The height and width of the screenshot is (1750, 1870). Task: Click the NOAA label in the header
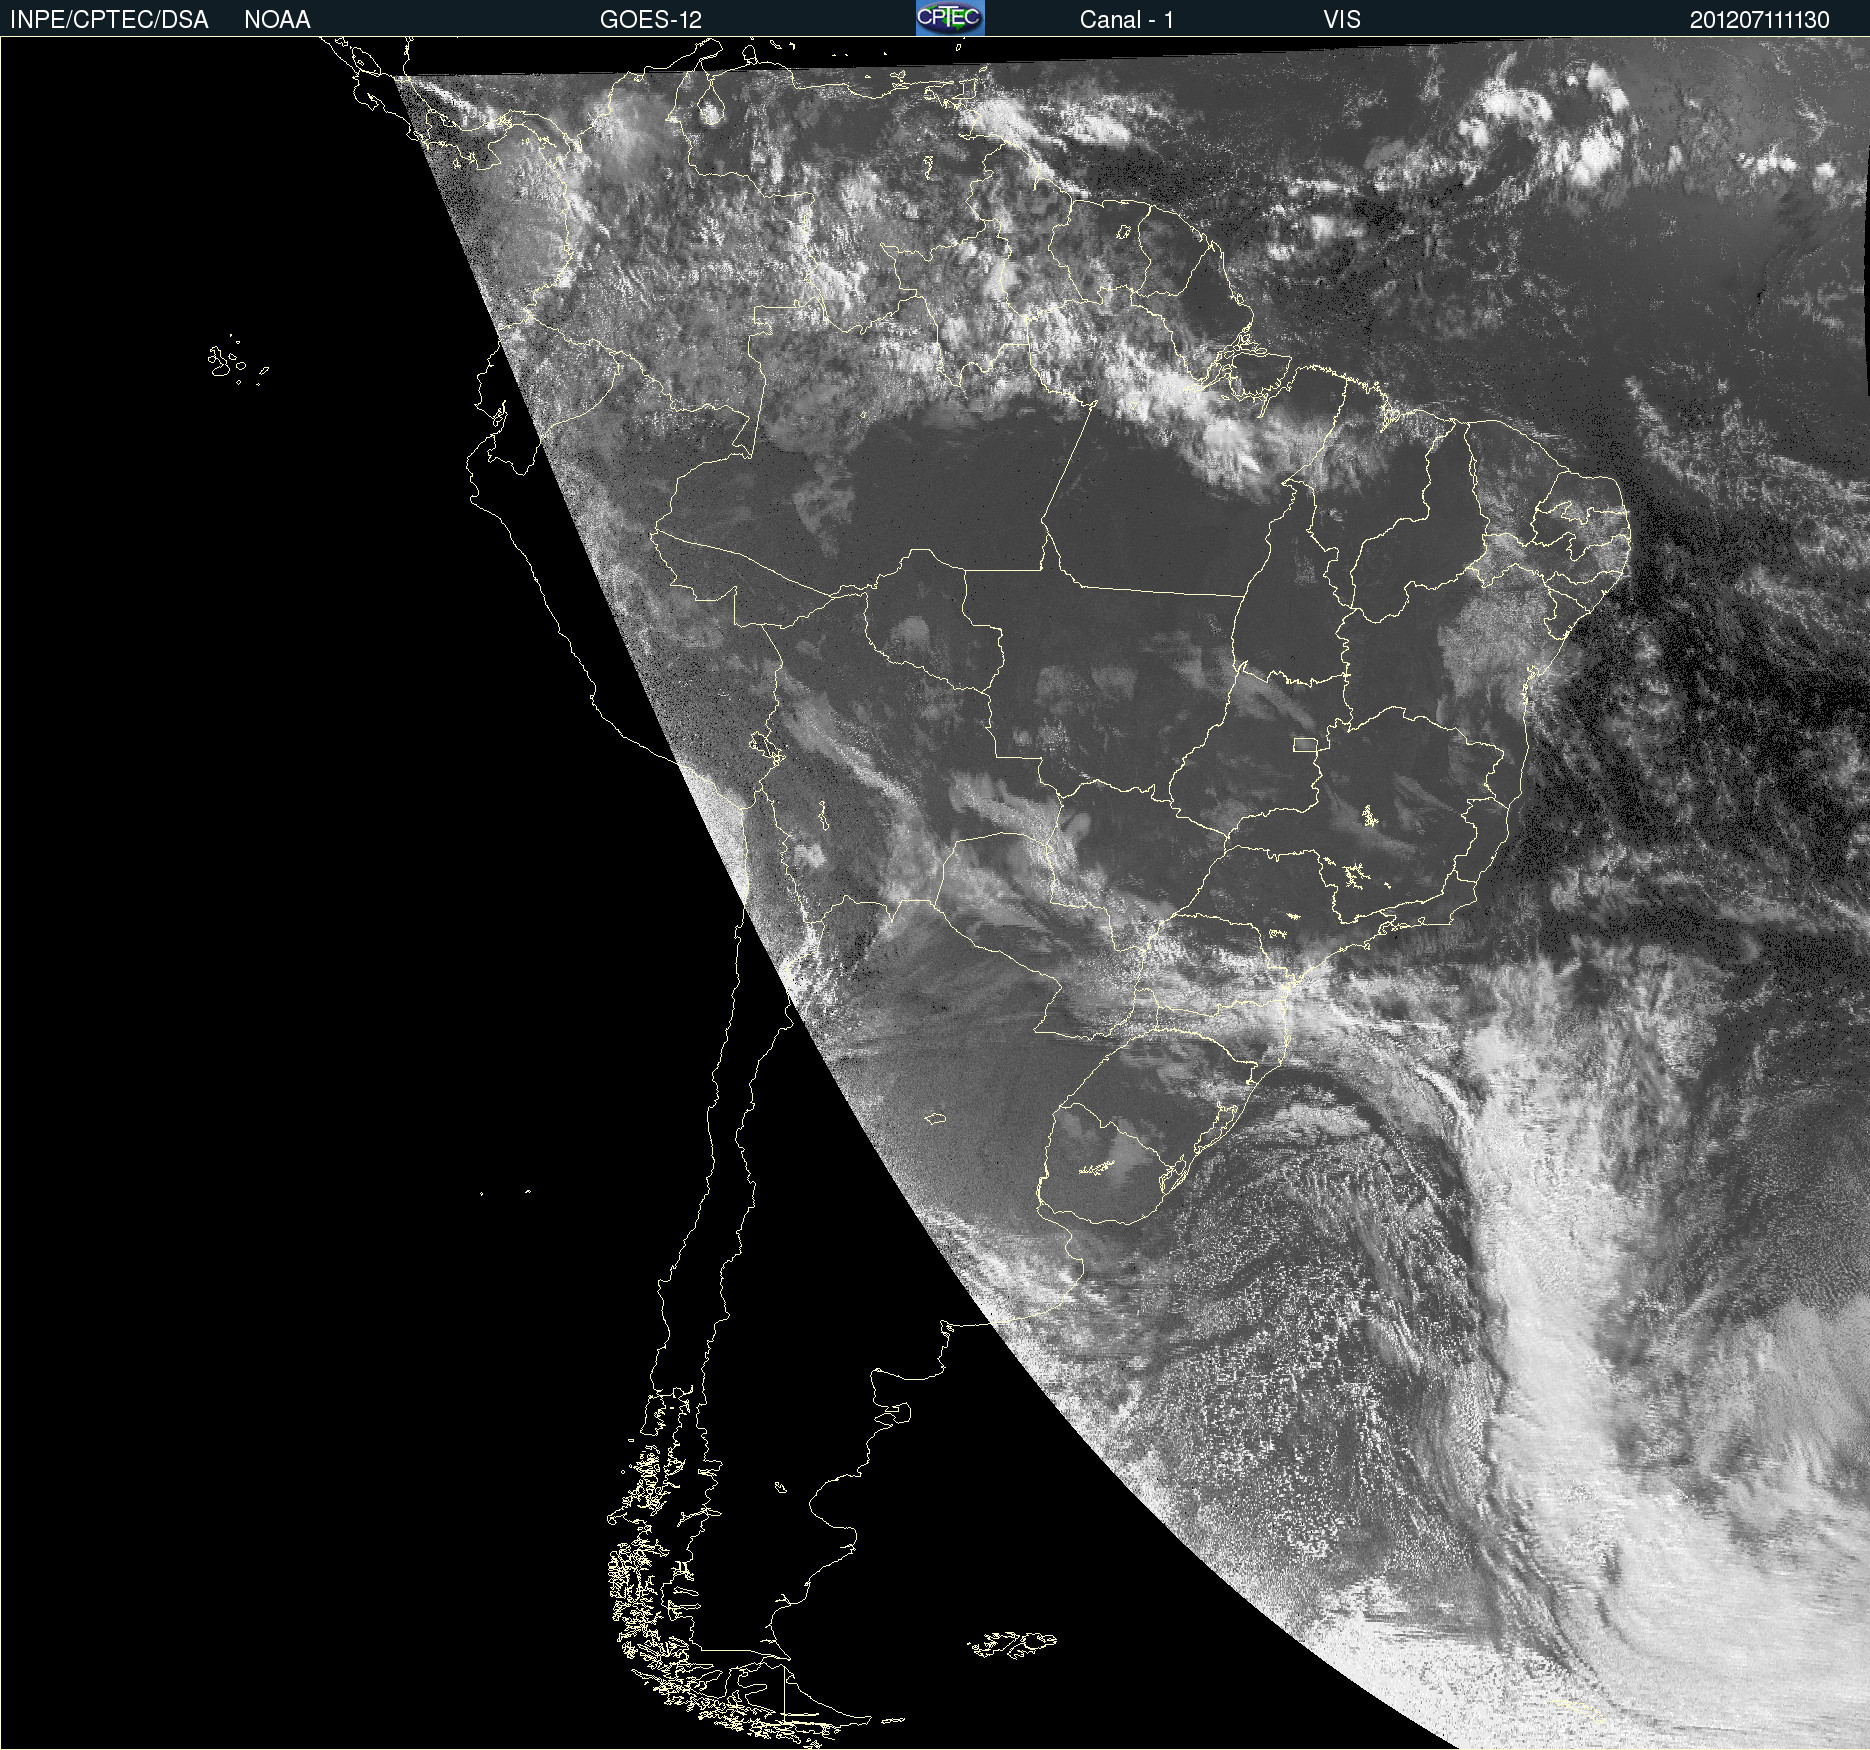[277, 20]
